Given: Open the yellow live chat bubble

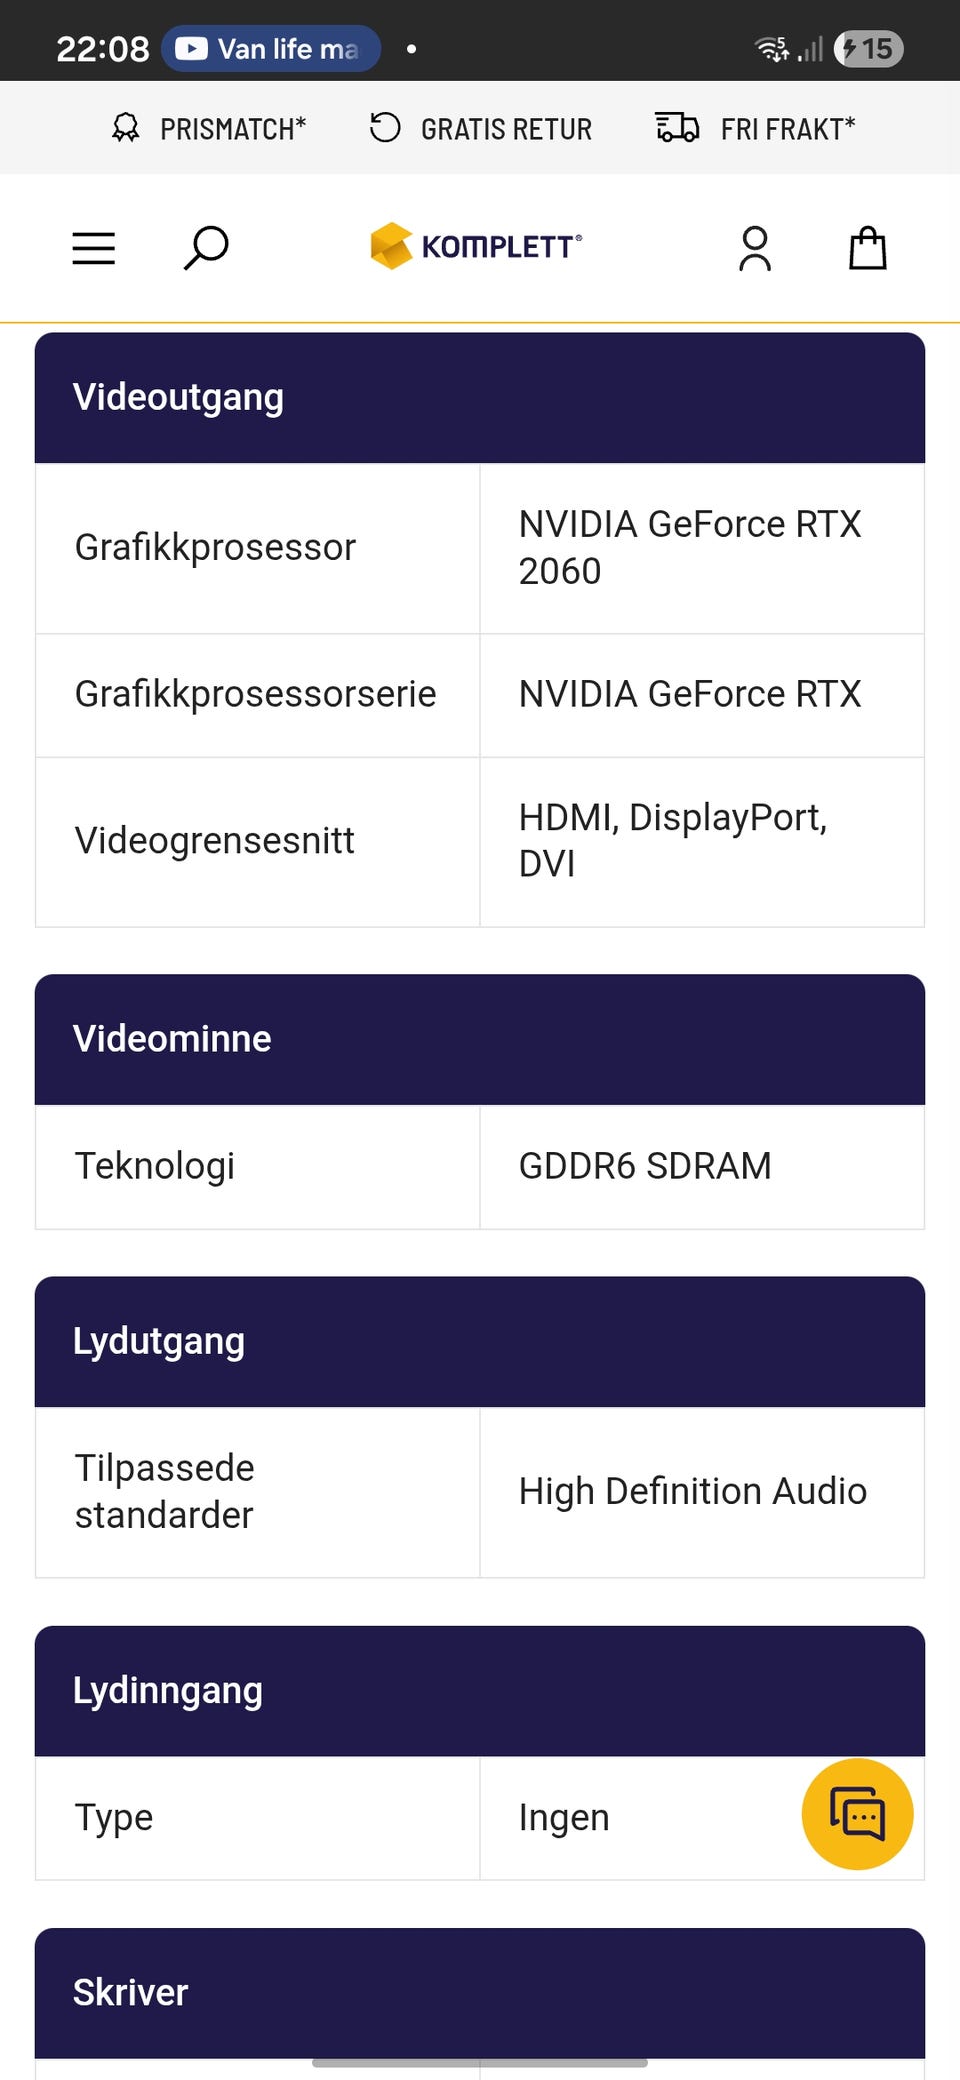Looking at the screenshot, I should [x=858, y=1814].
